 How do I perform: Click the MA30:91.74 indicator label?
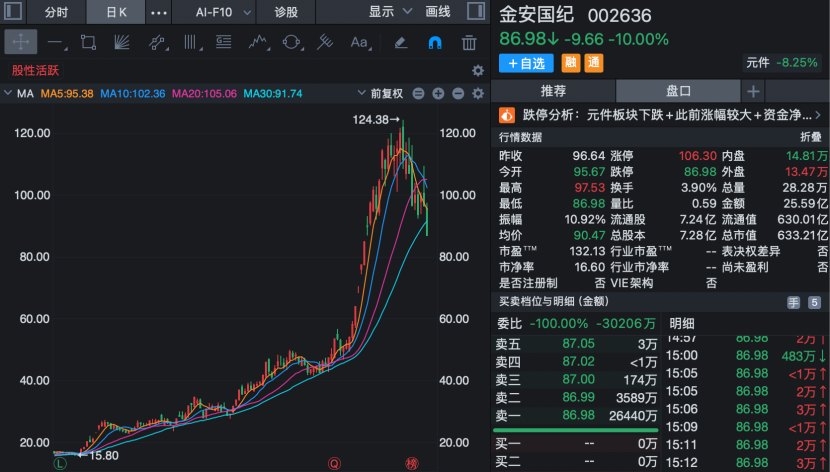click(x=273, y=94)
